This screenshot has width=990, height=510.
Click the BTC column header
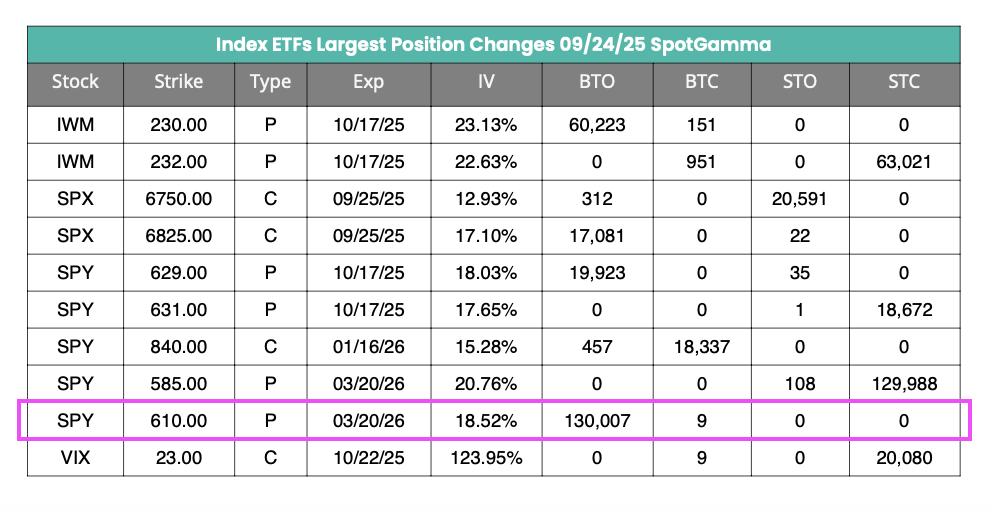(x=702, y=82)
